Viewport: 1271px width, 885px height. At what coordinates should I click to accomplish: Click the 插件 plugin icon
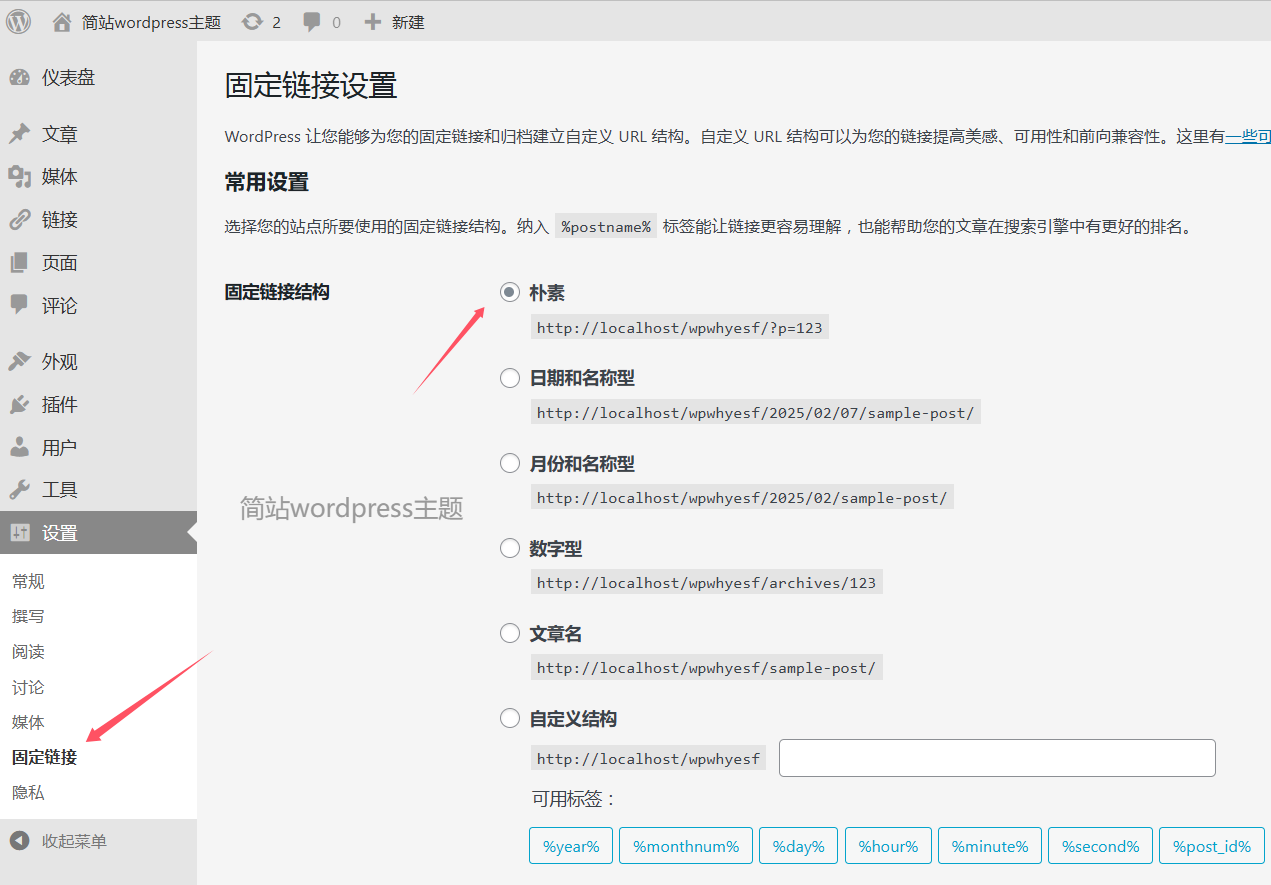click(x=20, y=405)
